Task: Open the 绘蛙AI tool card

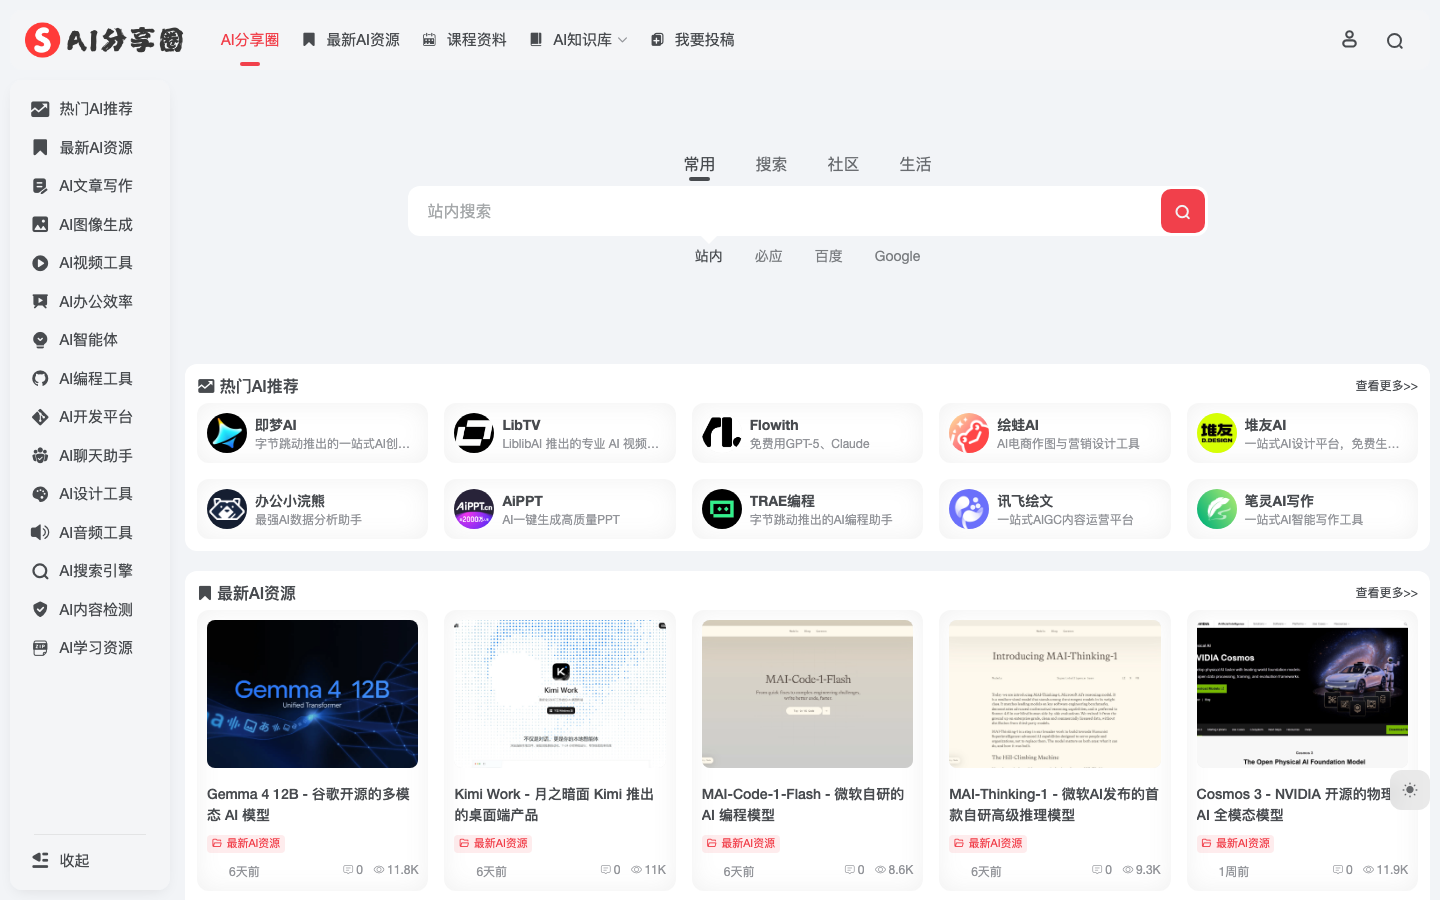Action: click(x=1055, y=433)
